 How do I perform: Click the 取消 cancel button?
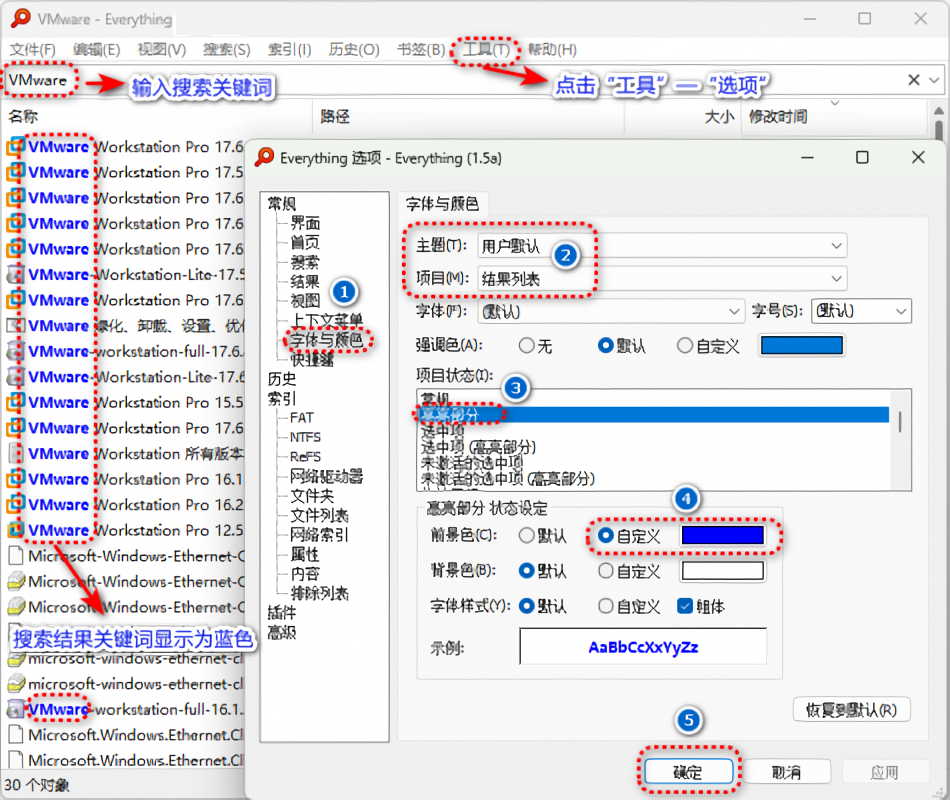[x=786, y=772]
